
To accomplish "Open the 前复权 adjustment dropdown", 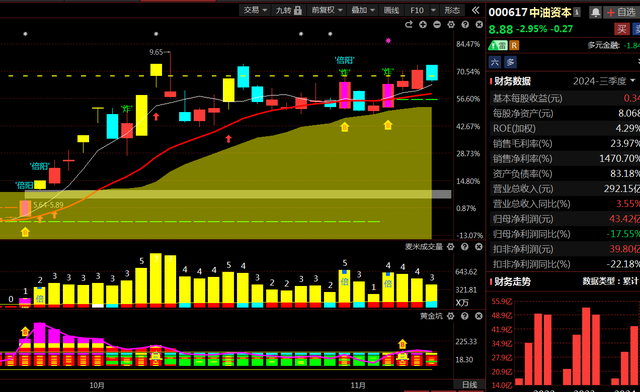I will click(327, 10).
